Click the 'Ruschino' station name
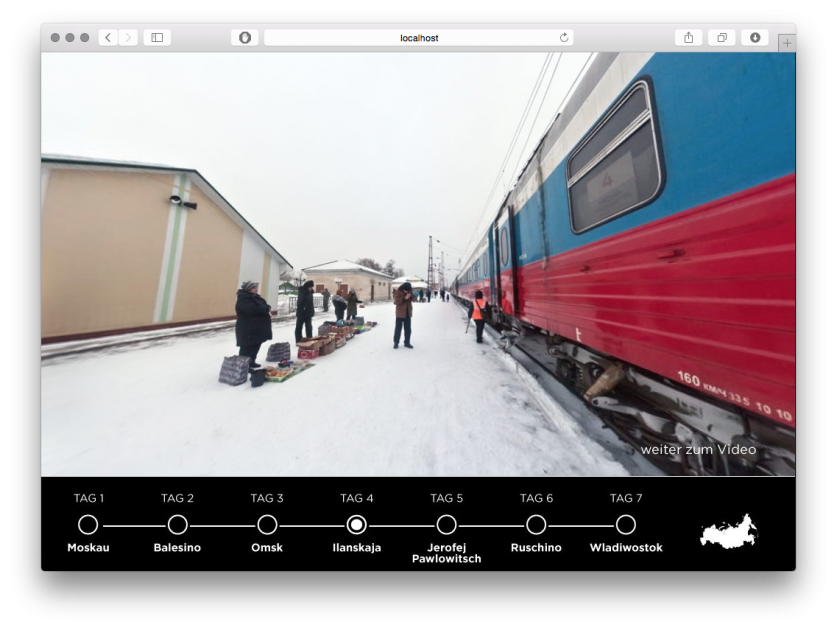The height and width of the screenshot is (630, 837). (x=536, y=547)
